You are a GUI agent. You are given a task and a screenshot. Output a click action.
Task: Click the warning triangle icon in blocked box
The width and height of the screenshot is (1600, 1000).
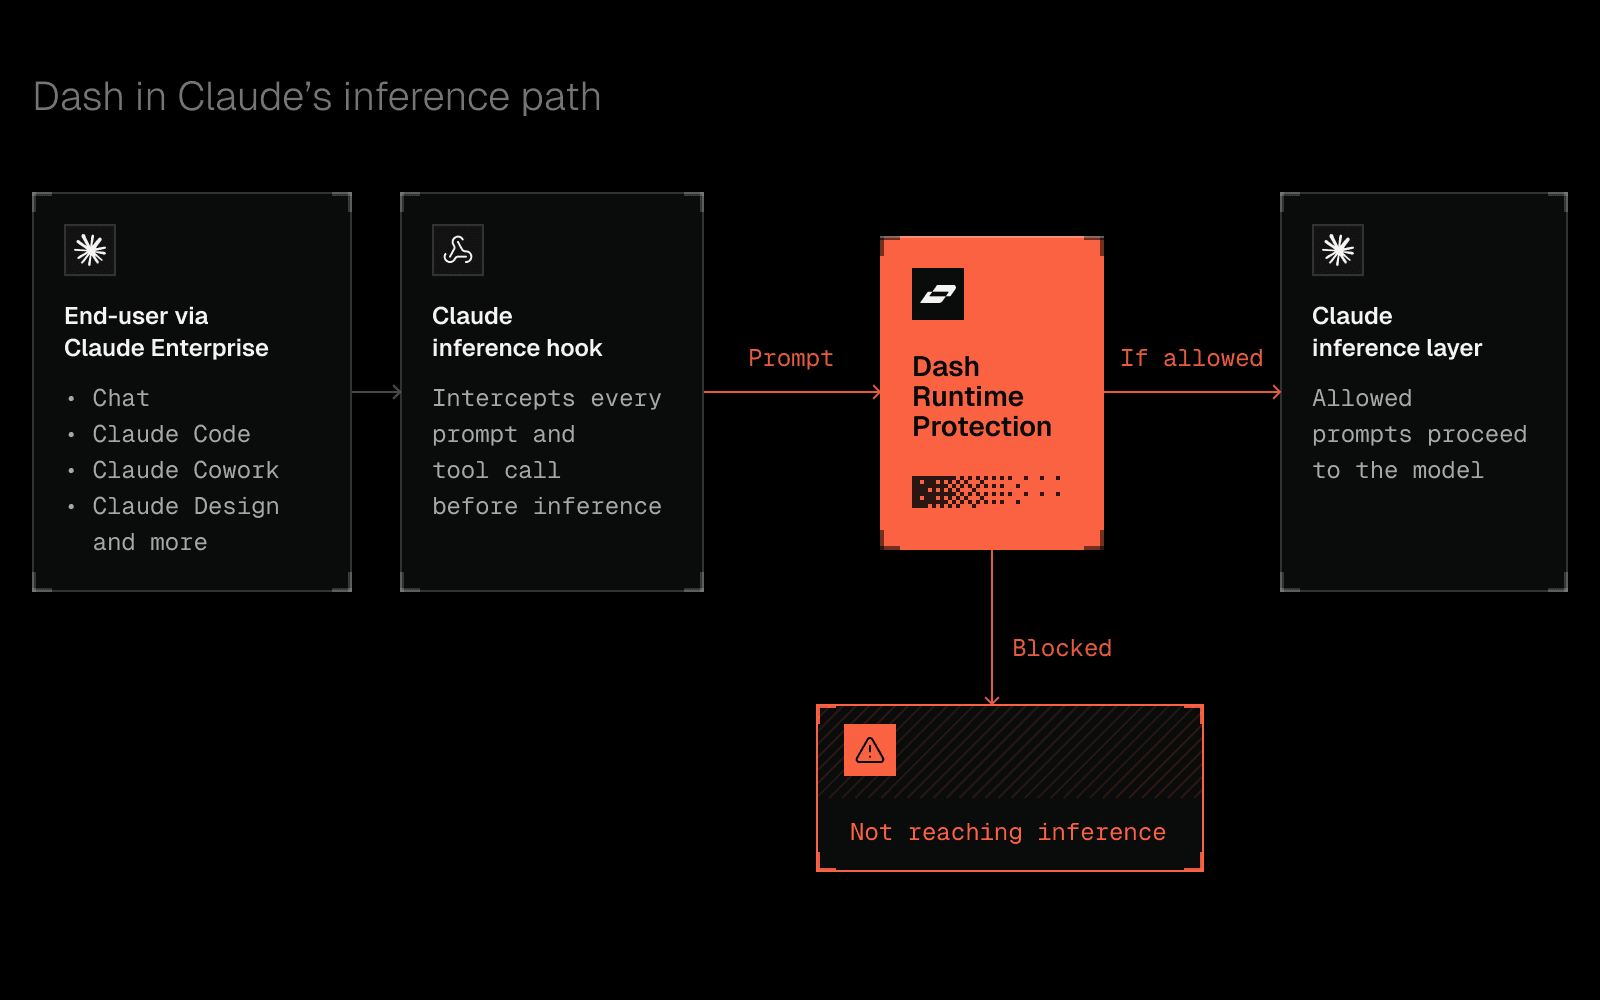870,750
